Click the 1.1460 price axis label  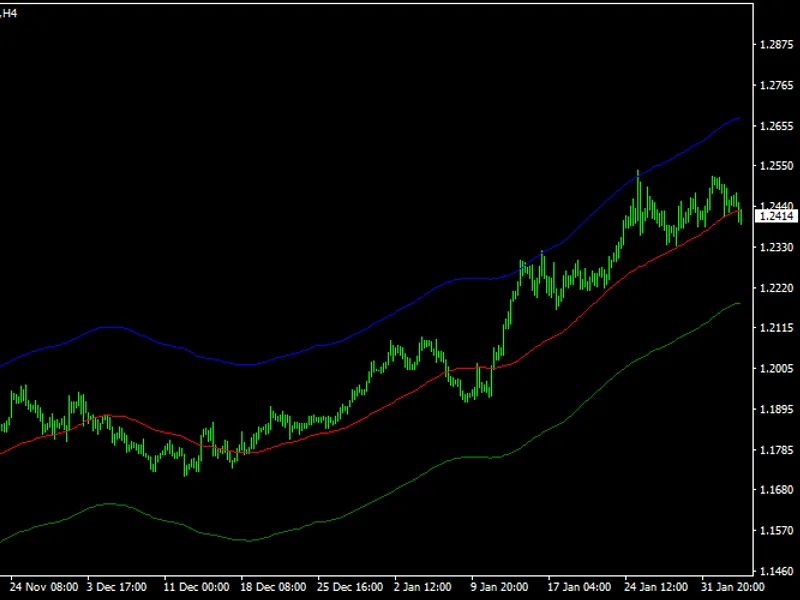click(777, 571)
